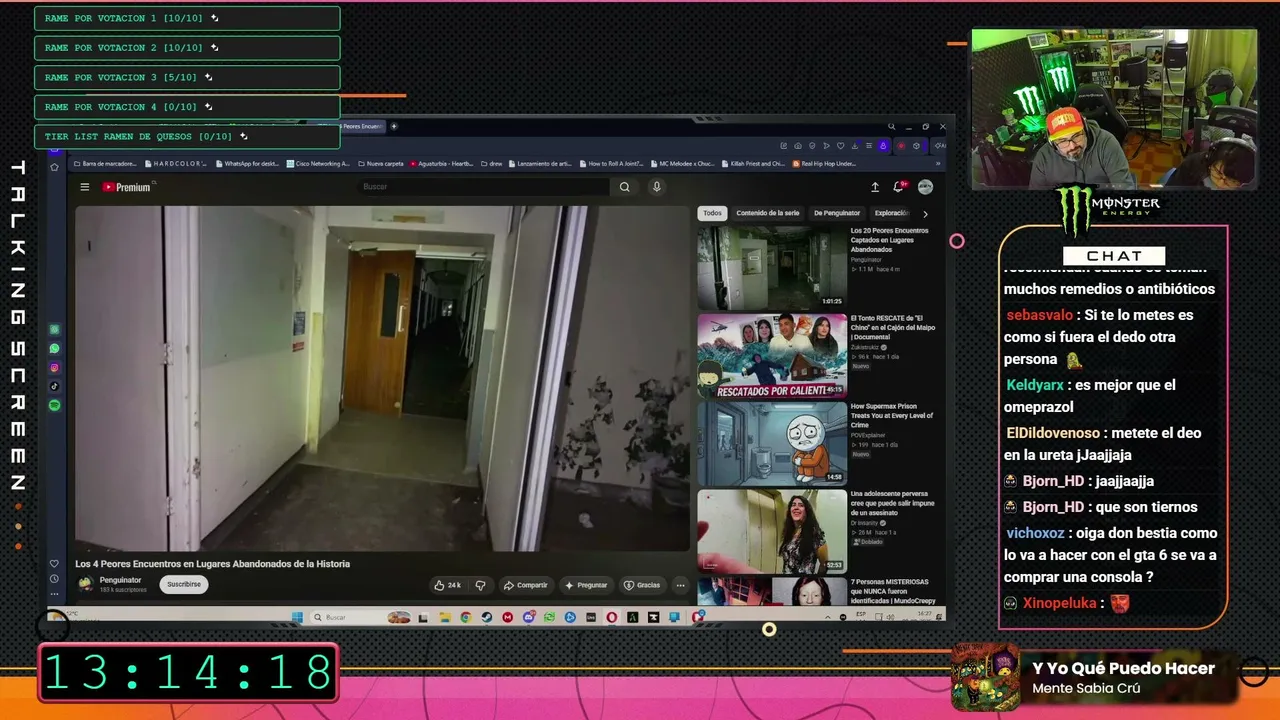
Task: Click chat username 'Keldyarx'
Action: (1036, 385)
